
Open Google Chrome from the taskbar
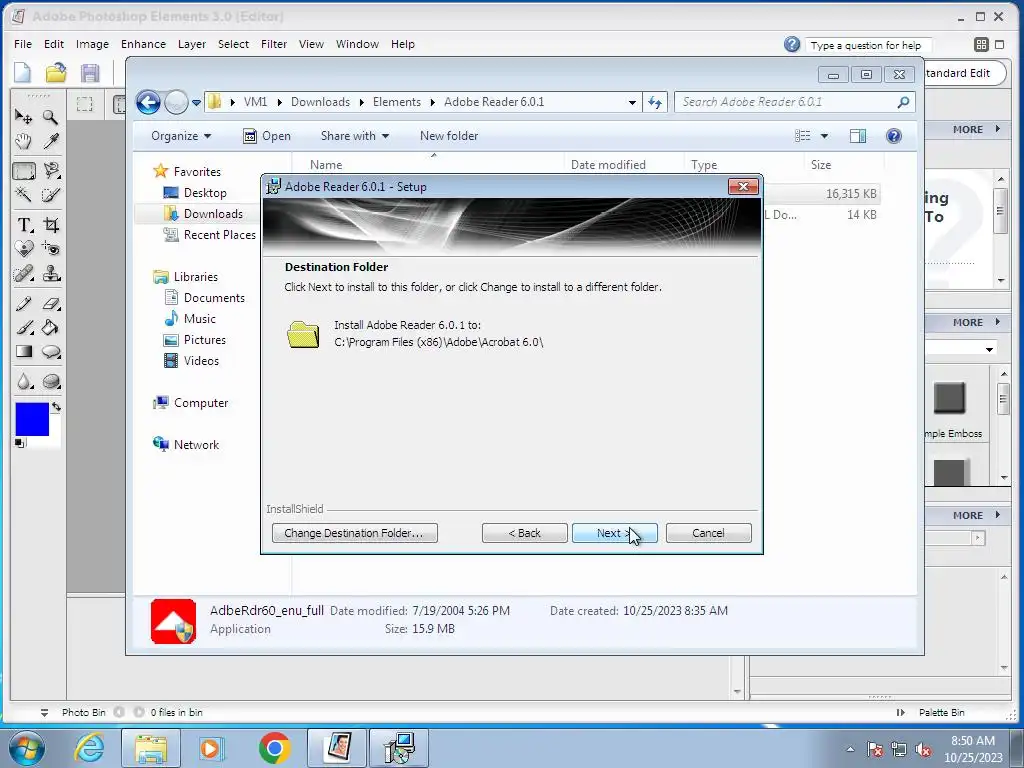[x=274, y=748]
